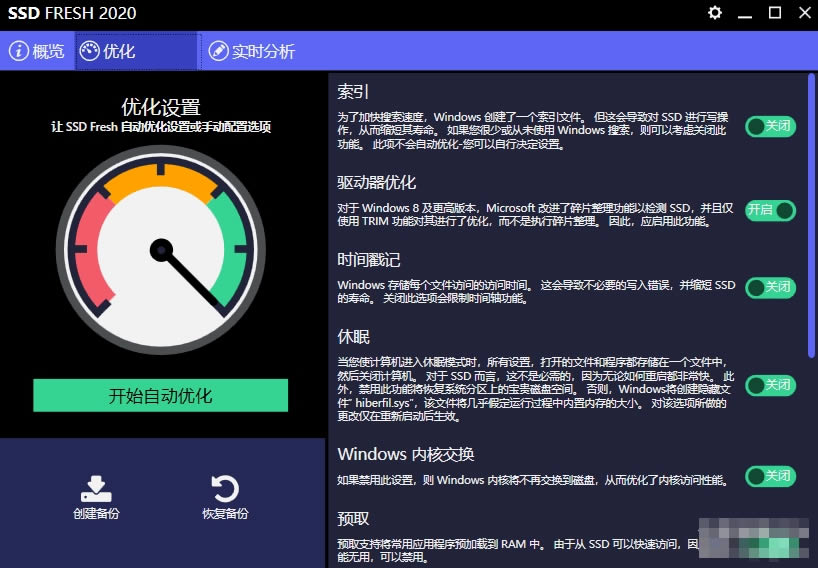Click the 休眠 heading
The width and height of the screenshot is (818, 568).
coord(353,336)
